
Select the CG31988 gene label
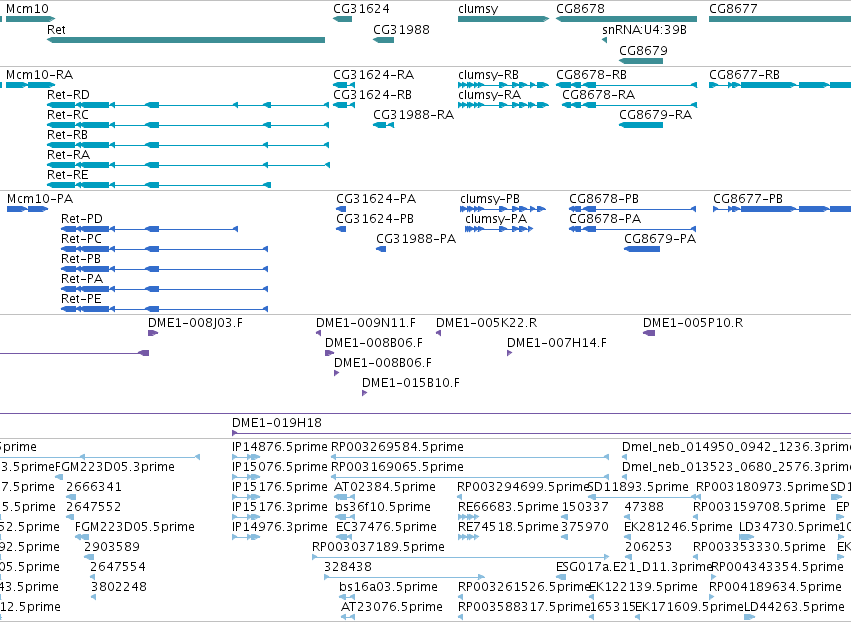402,29
